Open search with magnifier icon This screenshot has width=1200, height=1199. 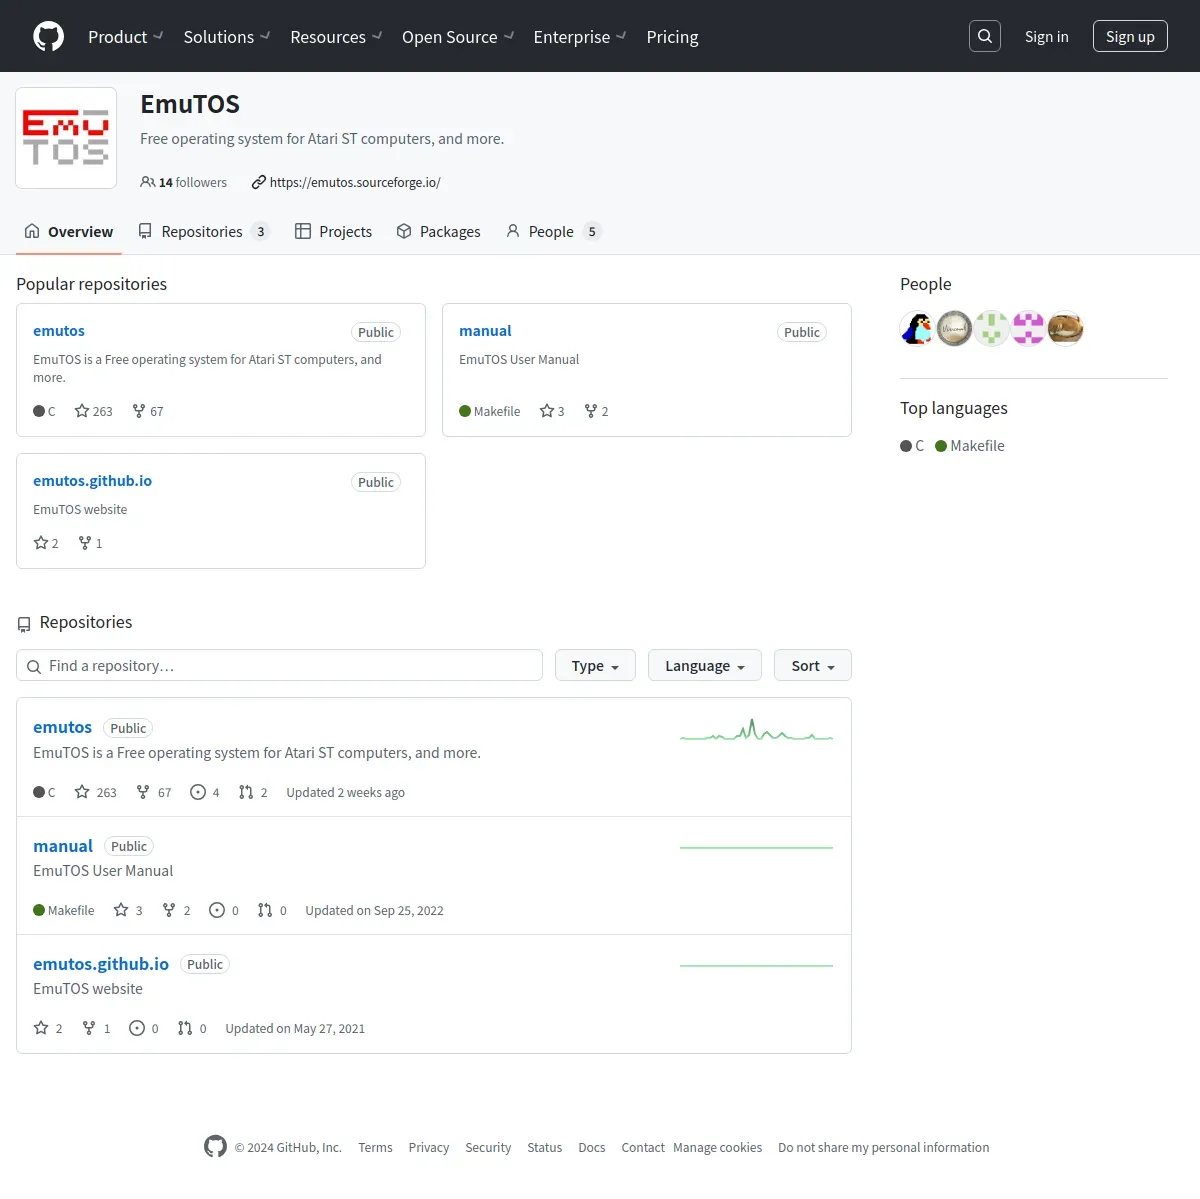pos(985,36)
